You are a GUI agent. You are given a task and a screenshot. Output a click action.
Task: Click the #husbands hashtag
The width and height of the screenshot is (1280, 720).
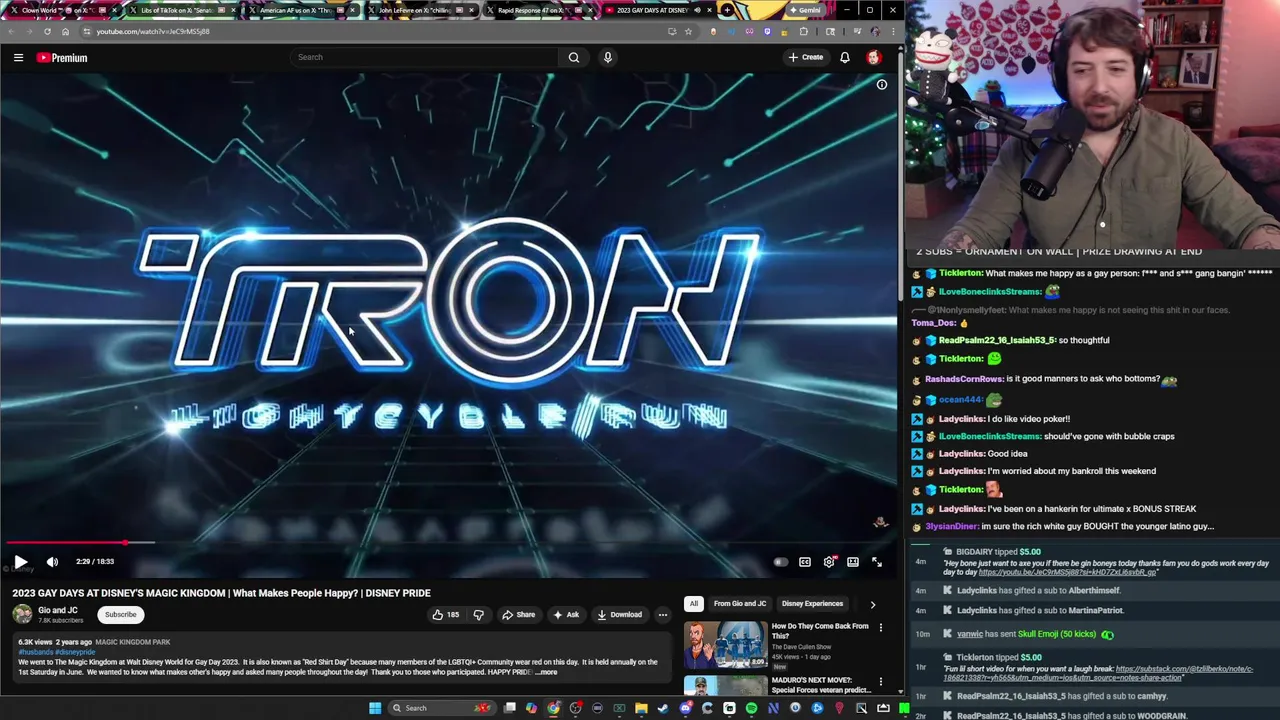[35, 652]
